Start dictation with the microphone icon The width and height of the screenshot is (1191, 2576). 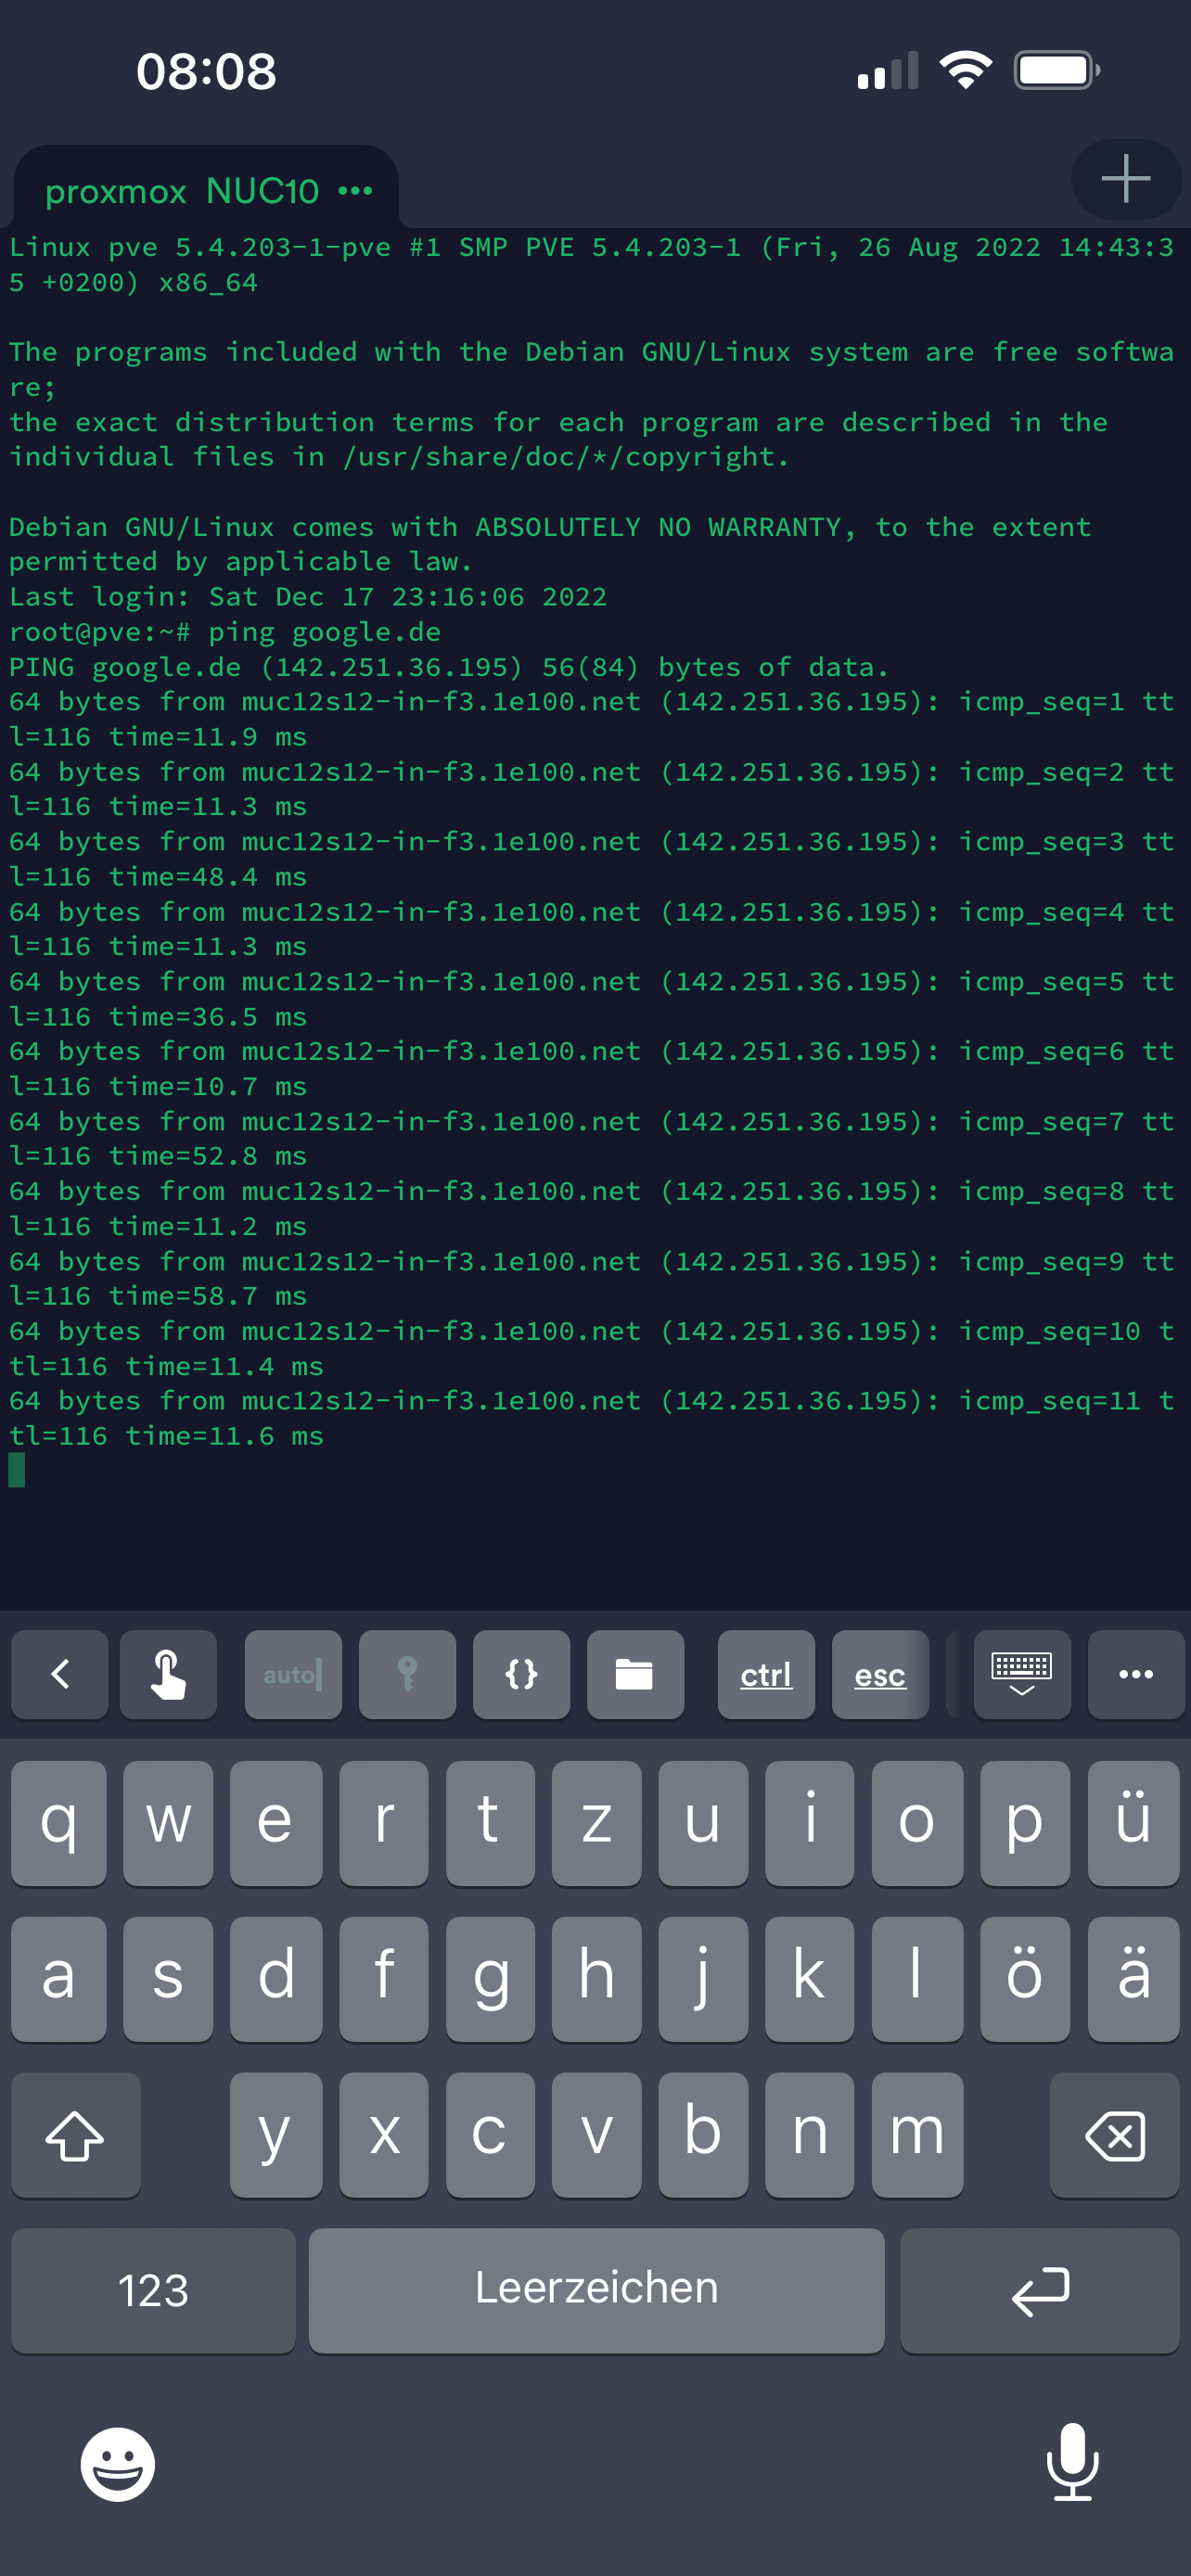point(1073,2462)
